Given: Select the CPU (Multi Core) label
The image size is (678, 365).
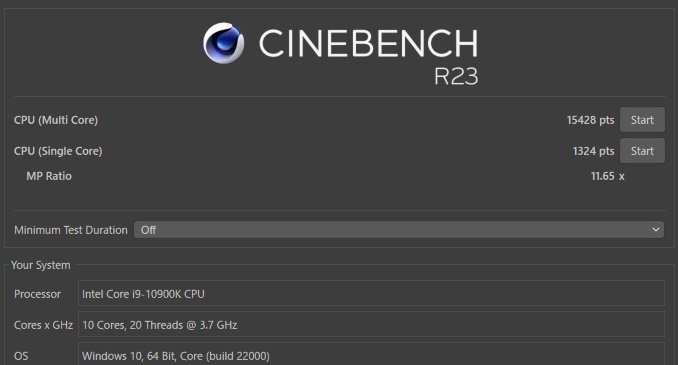Looking at the screenshot, I should [x=56, y=120].
